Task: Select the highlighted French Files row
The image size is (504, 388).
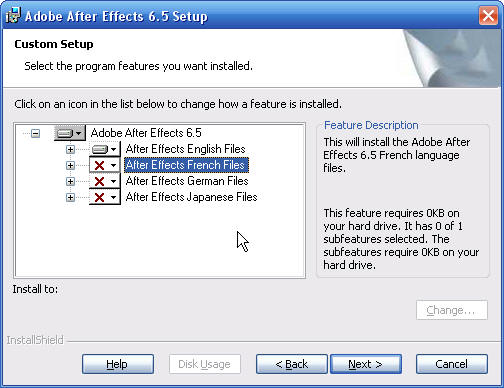Action: pyautogui.click(x=186, y=165)
